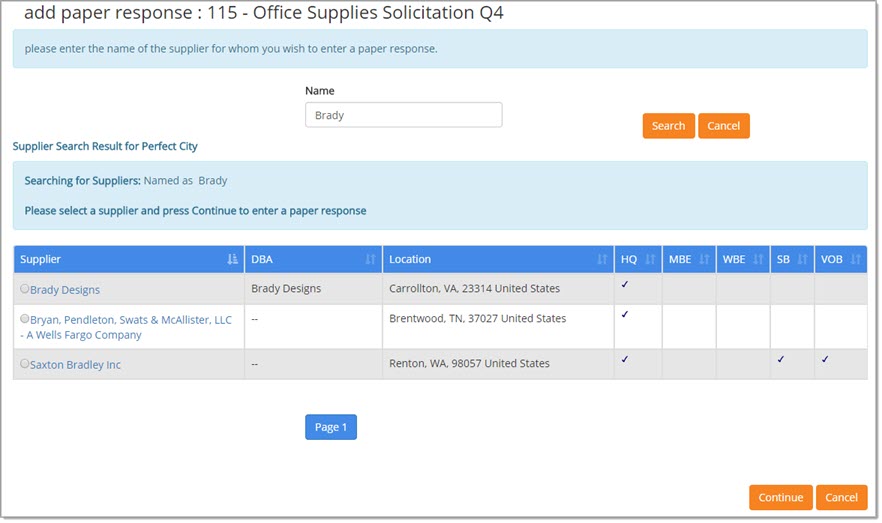Image resolution: width=882 pixels, height=523 pixels.
Task: Click the supplier Name input field
Action: [403, 115]
